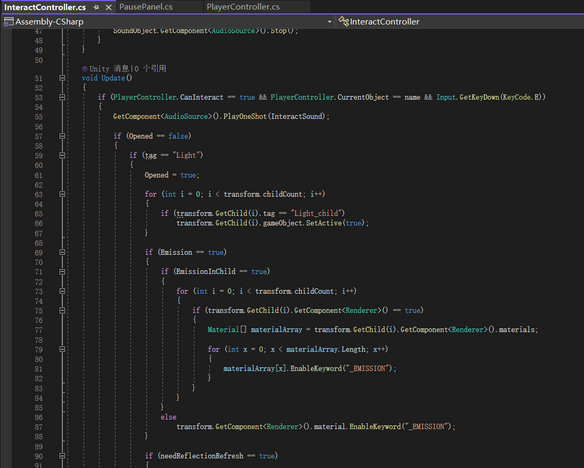Collapse the tag Light block at line 59
Screen dimensions: 584x468
(62, 155)
